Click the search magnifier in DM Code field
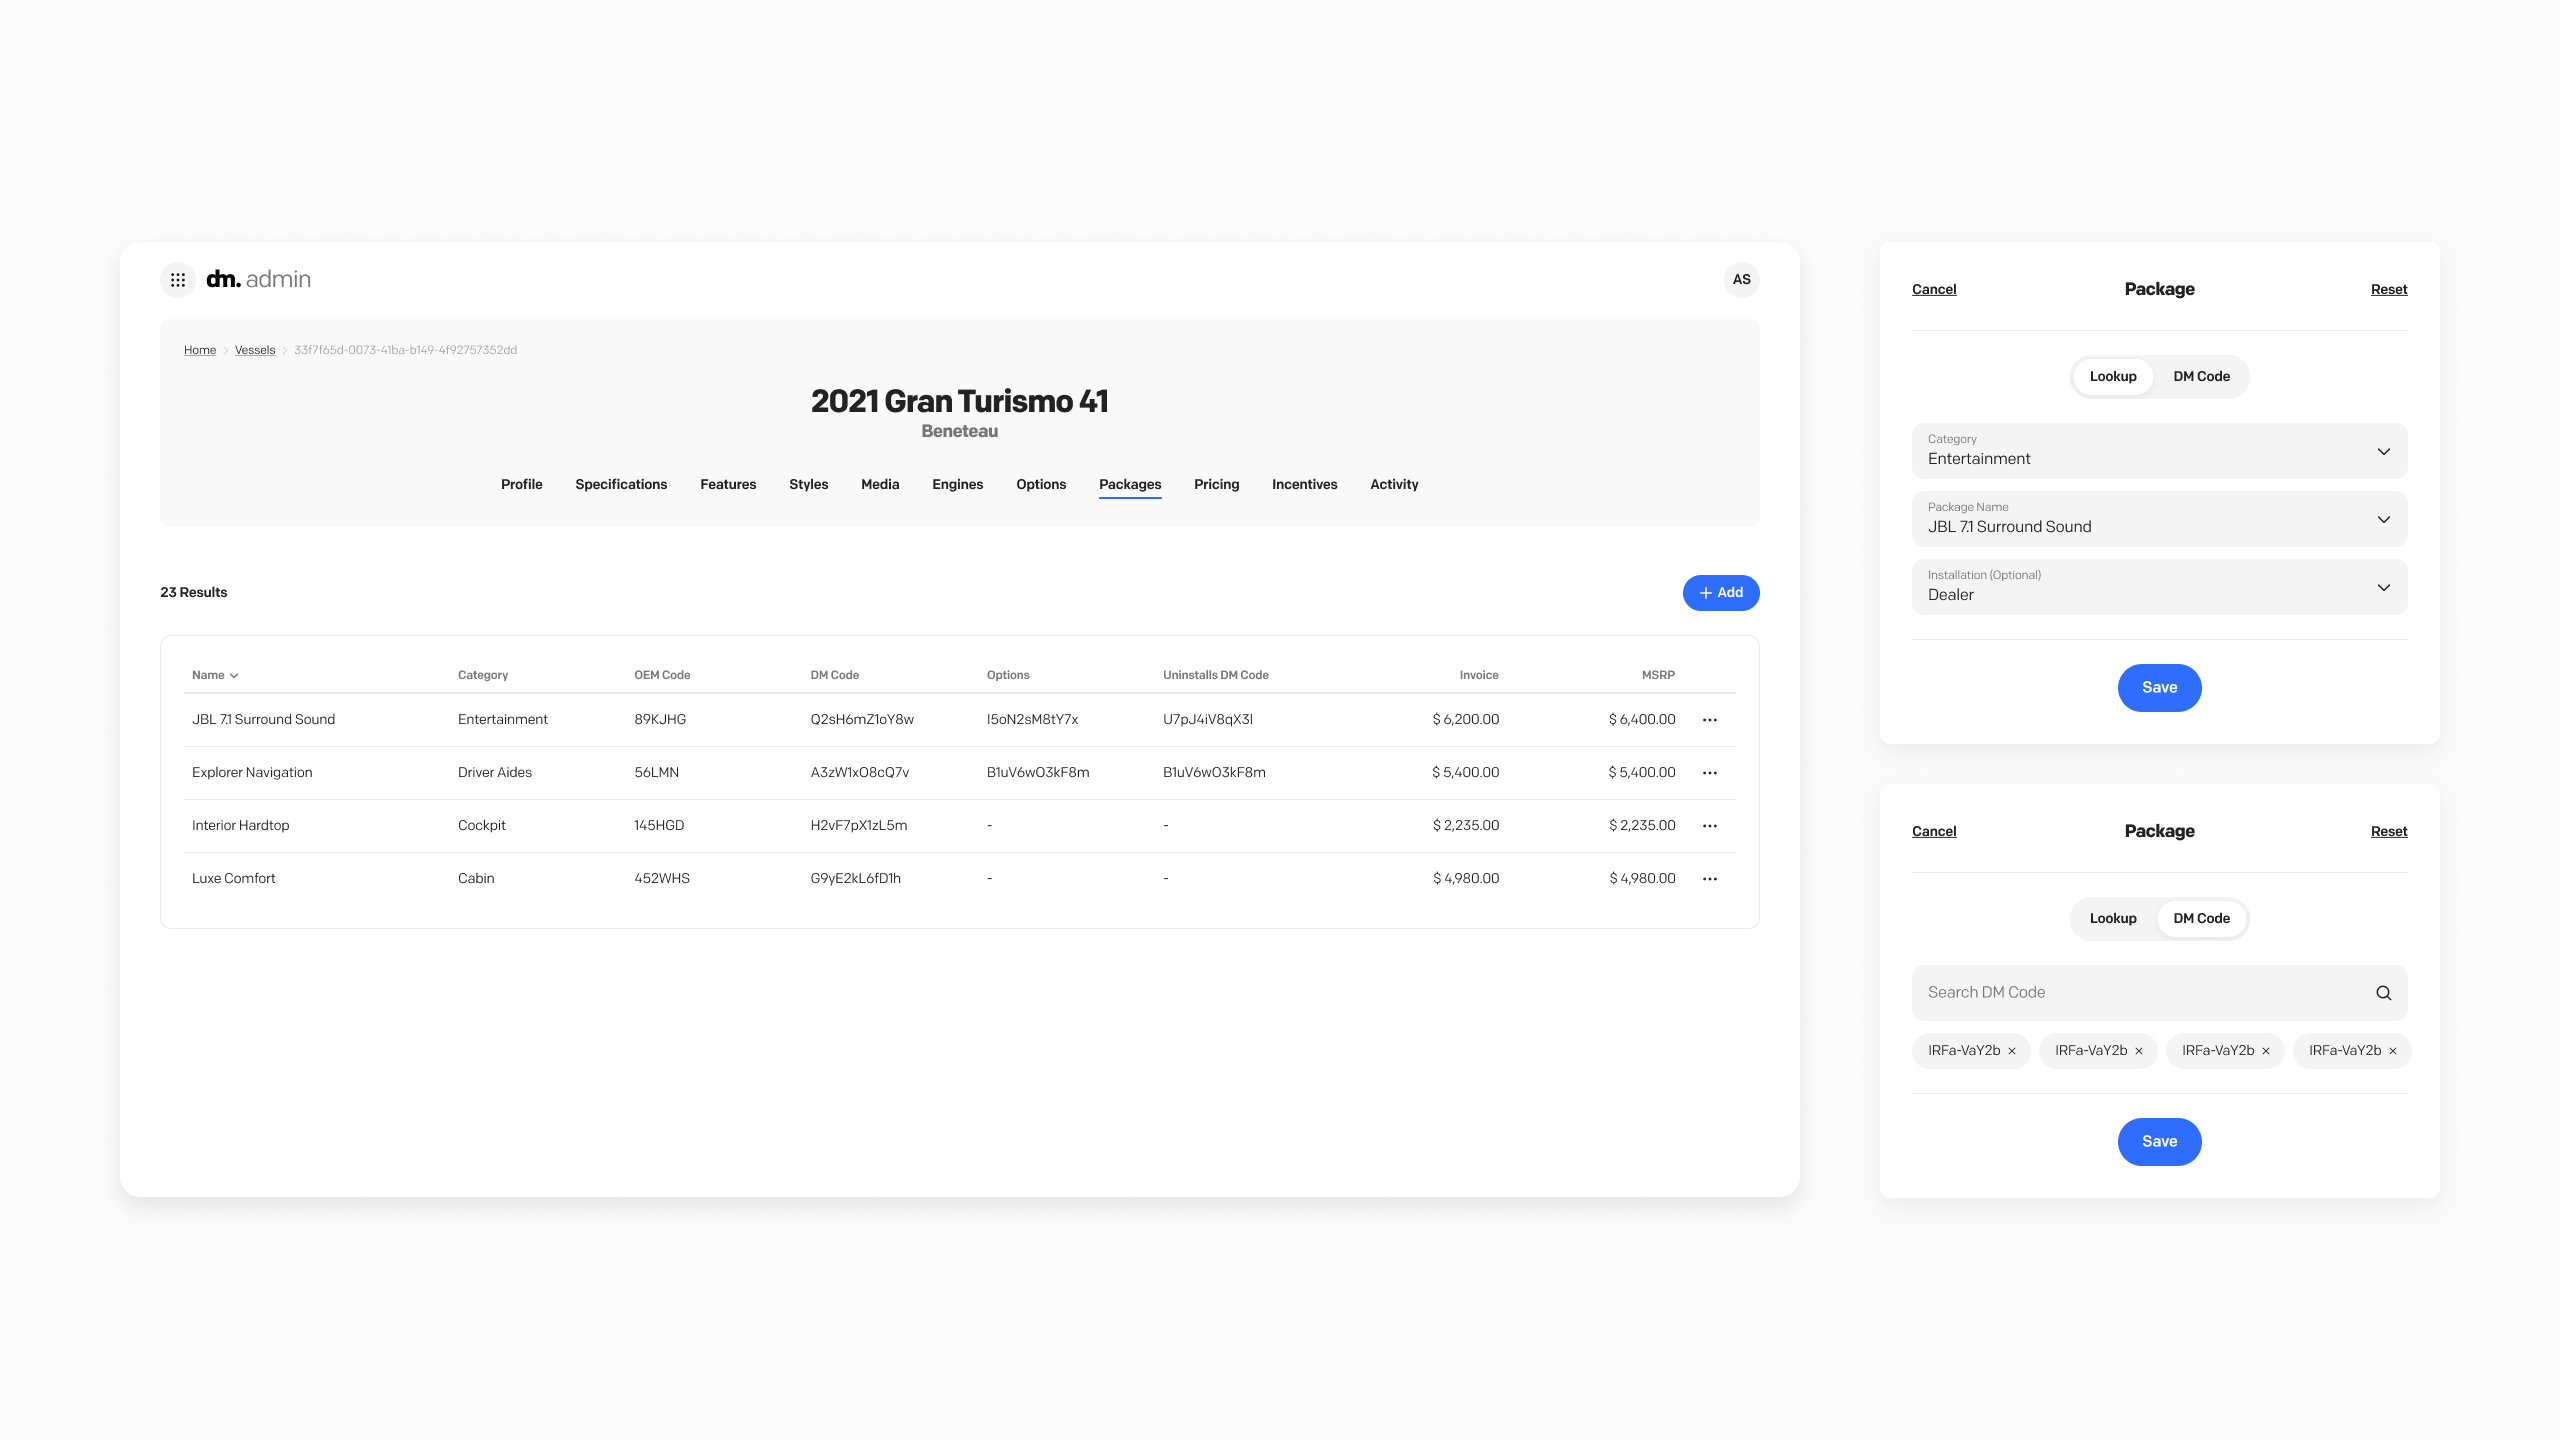This screenshot has width=2560, height=1440. 2384,993
